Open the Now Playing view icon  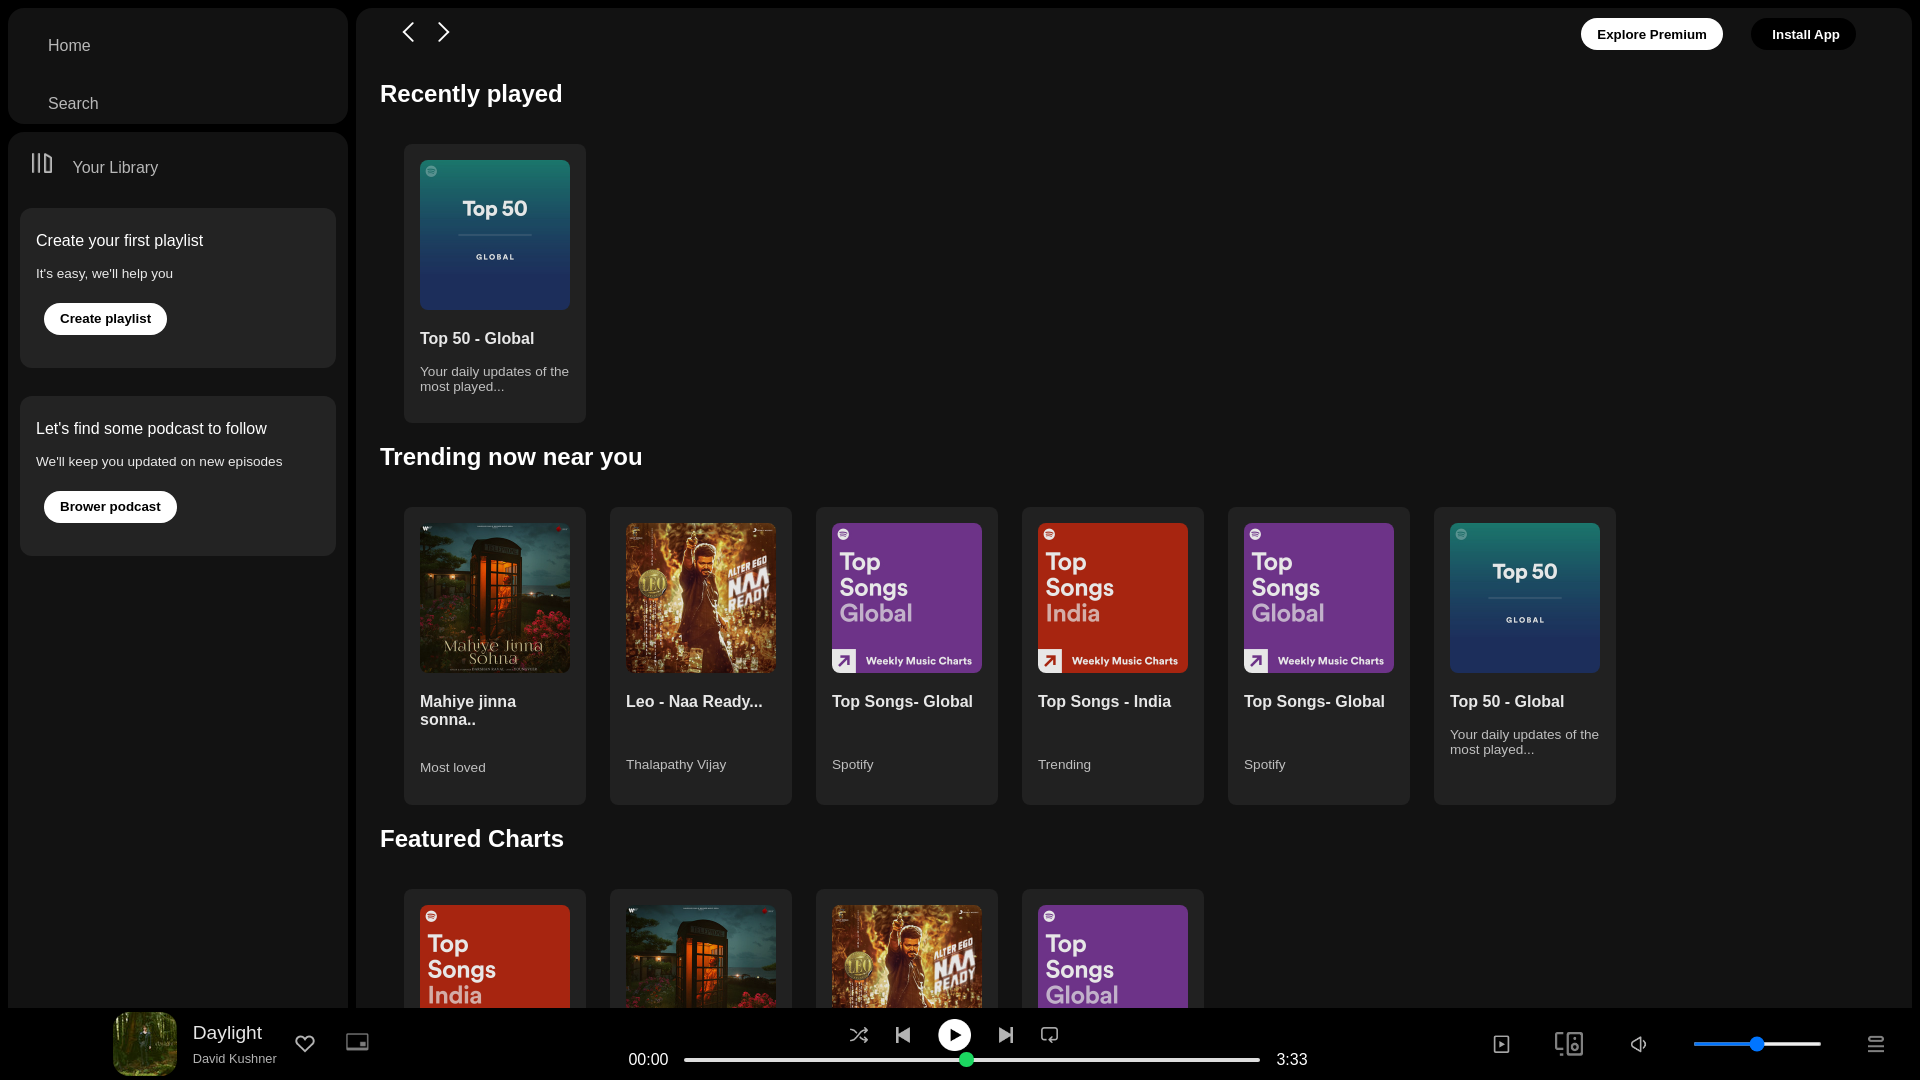pos(1501,1044)
